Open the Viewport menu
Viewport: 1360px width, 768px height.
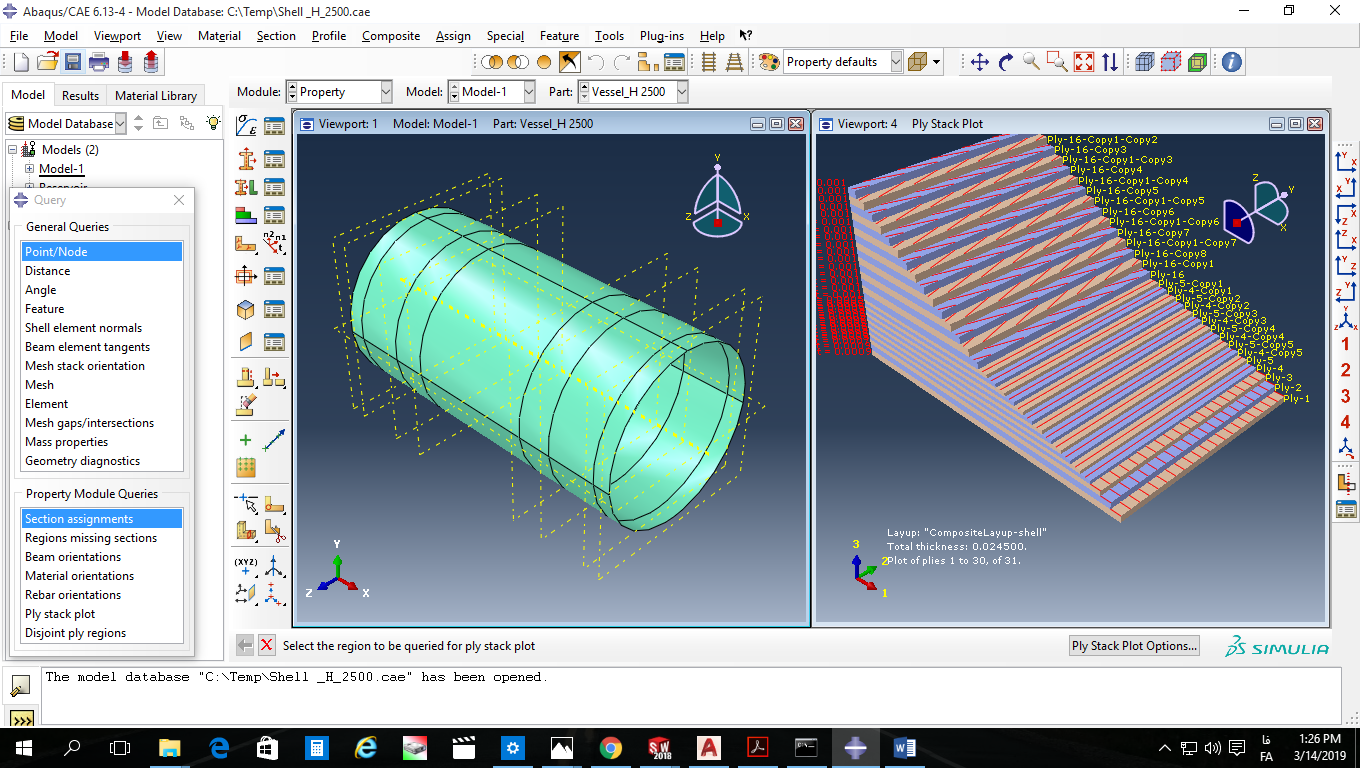[117, 35]
